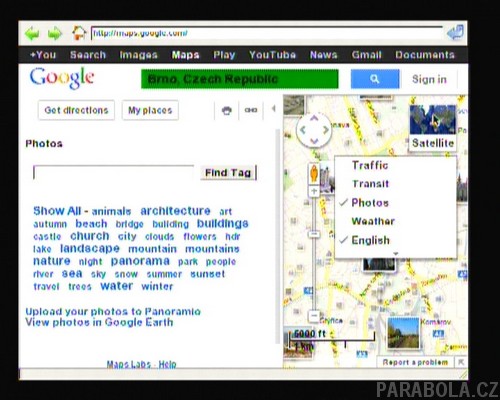The image size is (500, 400).
Task: Click the zoom in plus button
Action: [x=314, y=191]
